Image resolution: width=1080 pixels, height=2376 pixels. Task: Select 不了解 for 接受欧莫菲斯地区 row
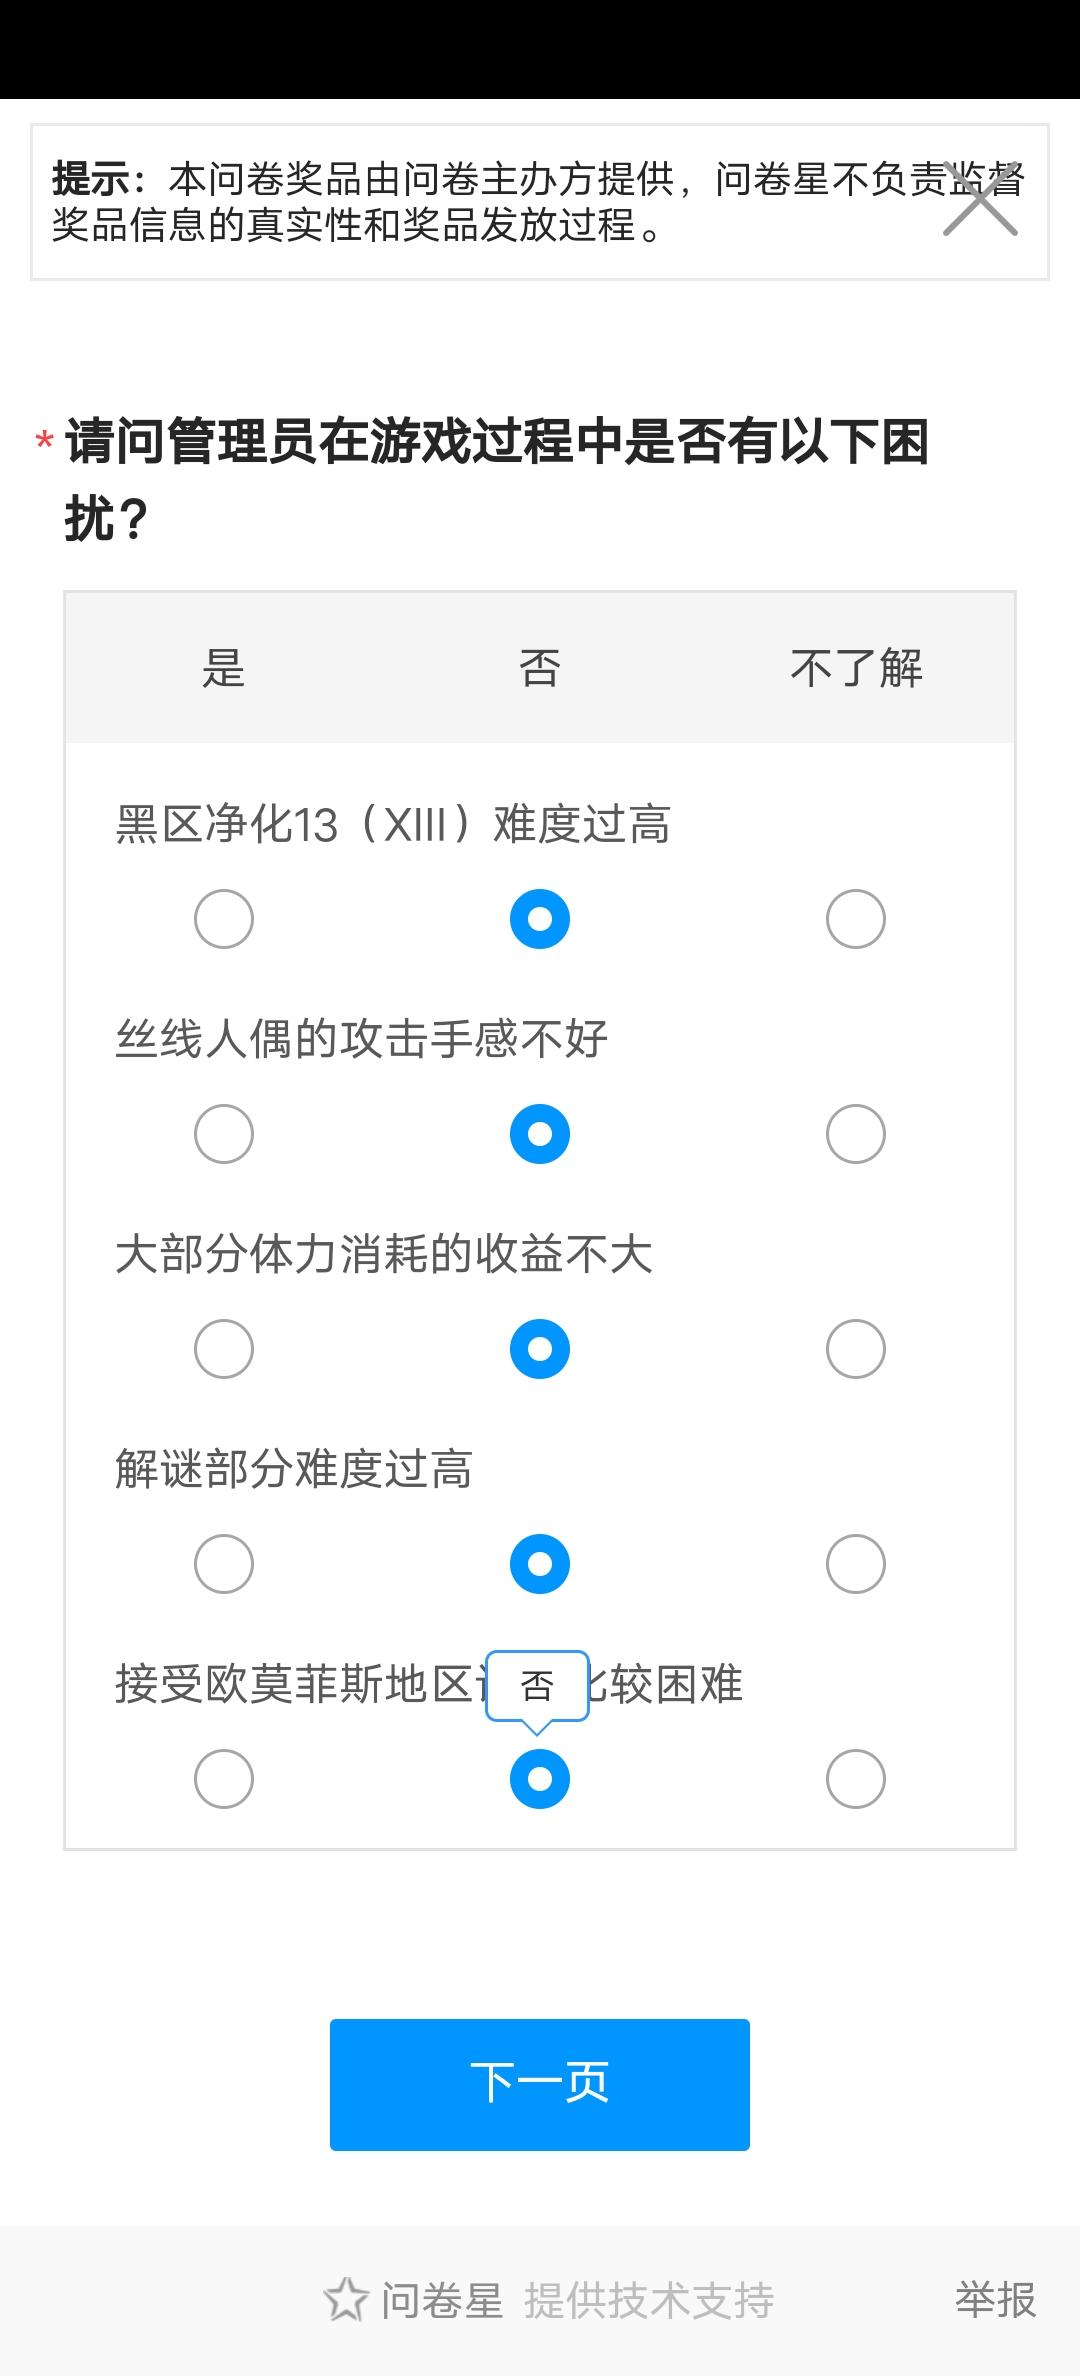pyautogui.click(x=855, y=1779)
